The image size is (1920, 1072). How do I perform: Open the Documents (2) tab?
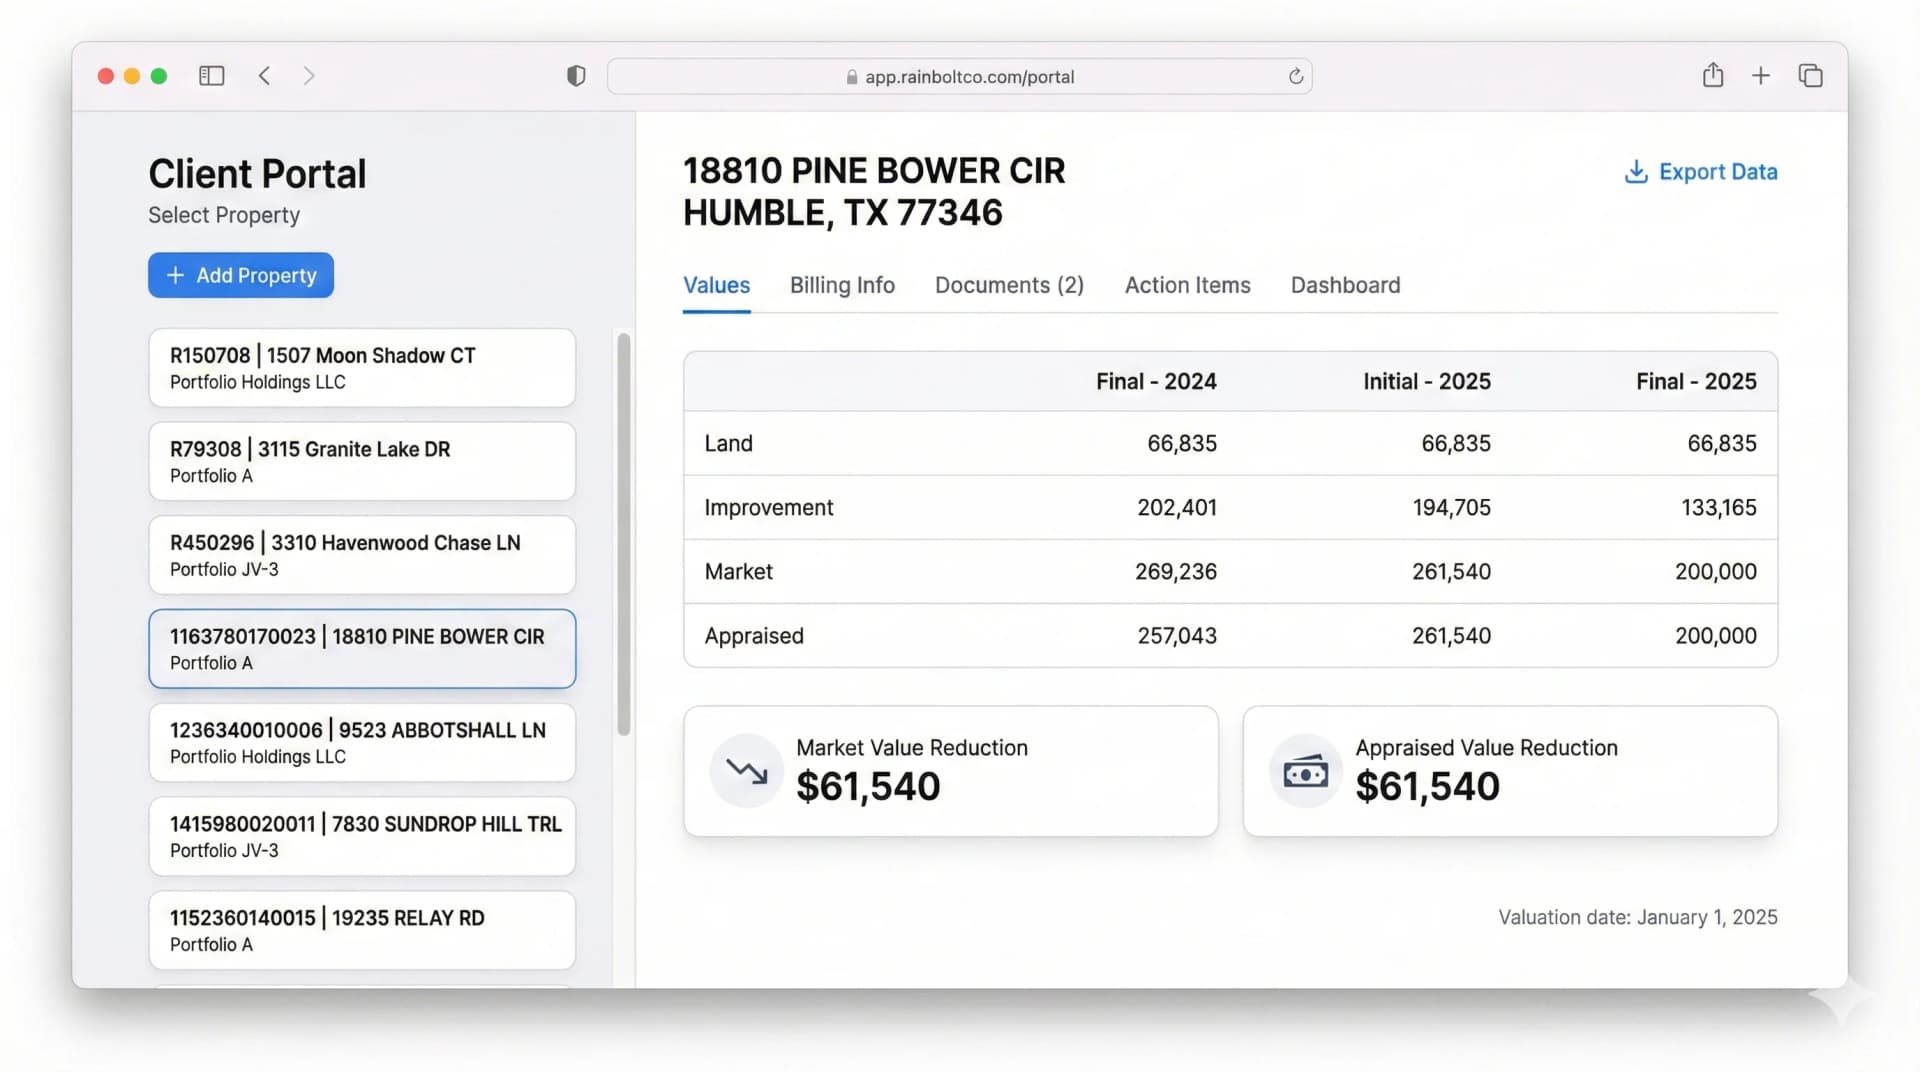[x=1009, y=286]
